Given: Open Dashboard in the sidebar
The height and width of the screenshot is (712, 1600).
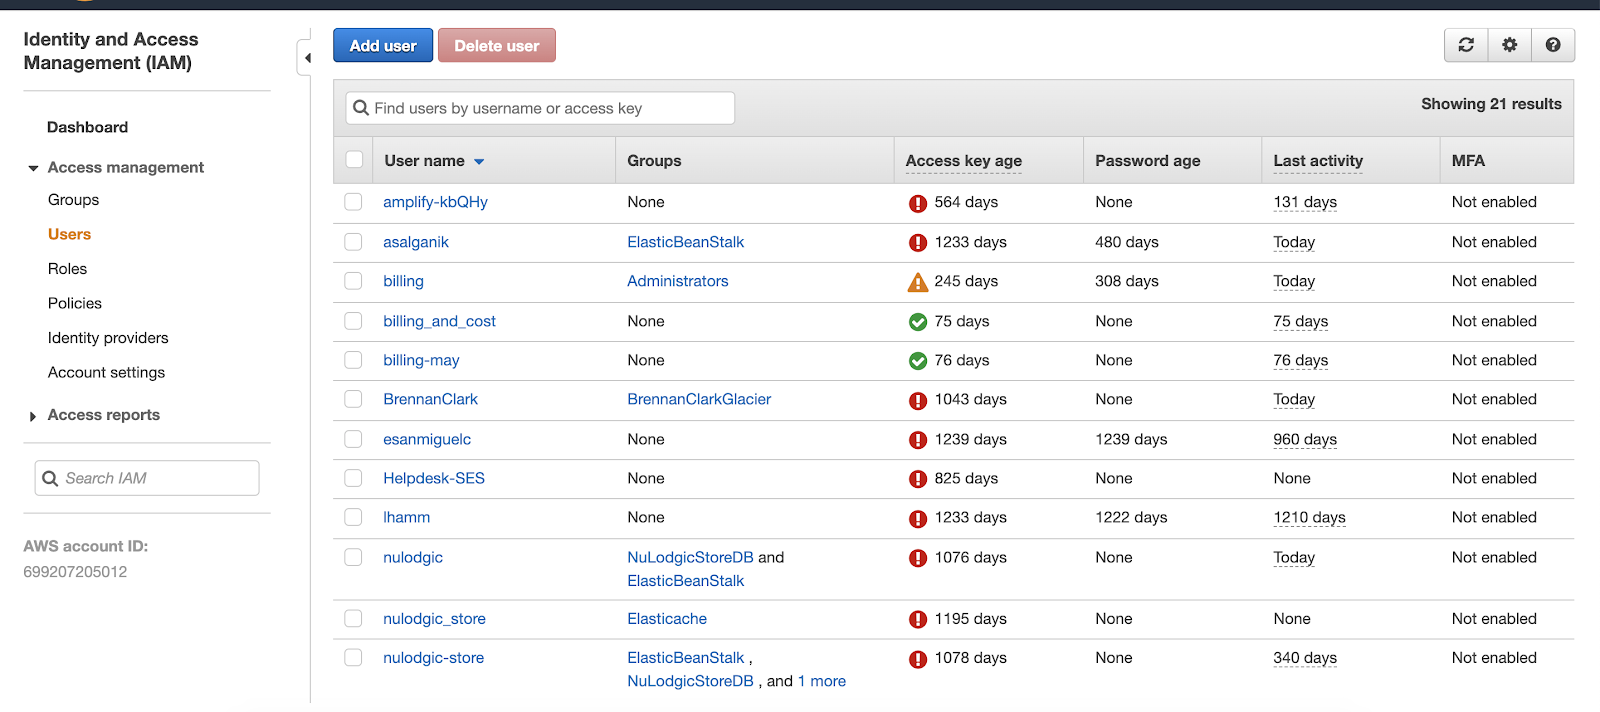Looking at the screenshot, I should tap(88, 127).
